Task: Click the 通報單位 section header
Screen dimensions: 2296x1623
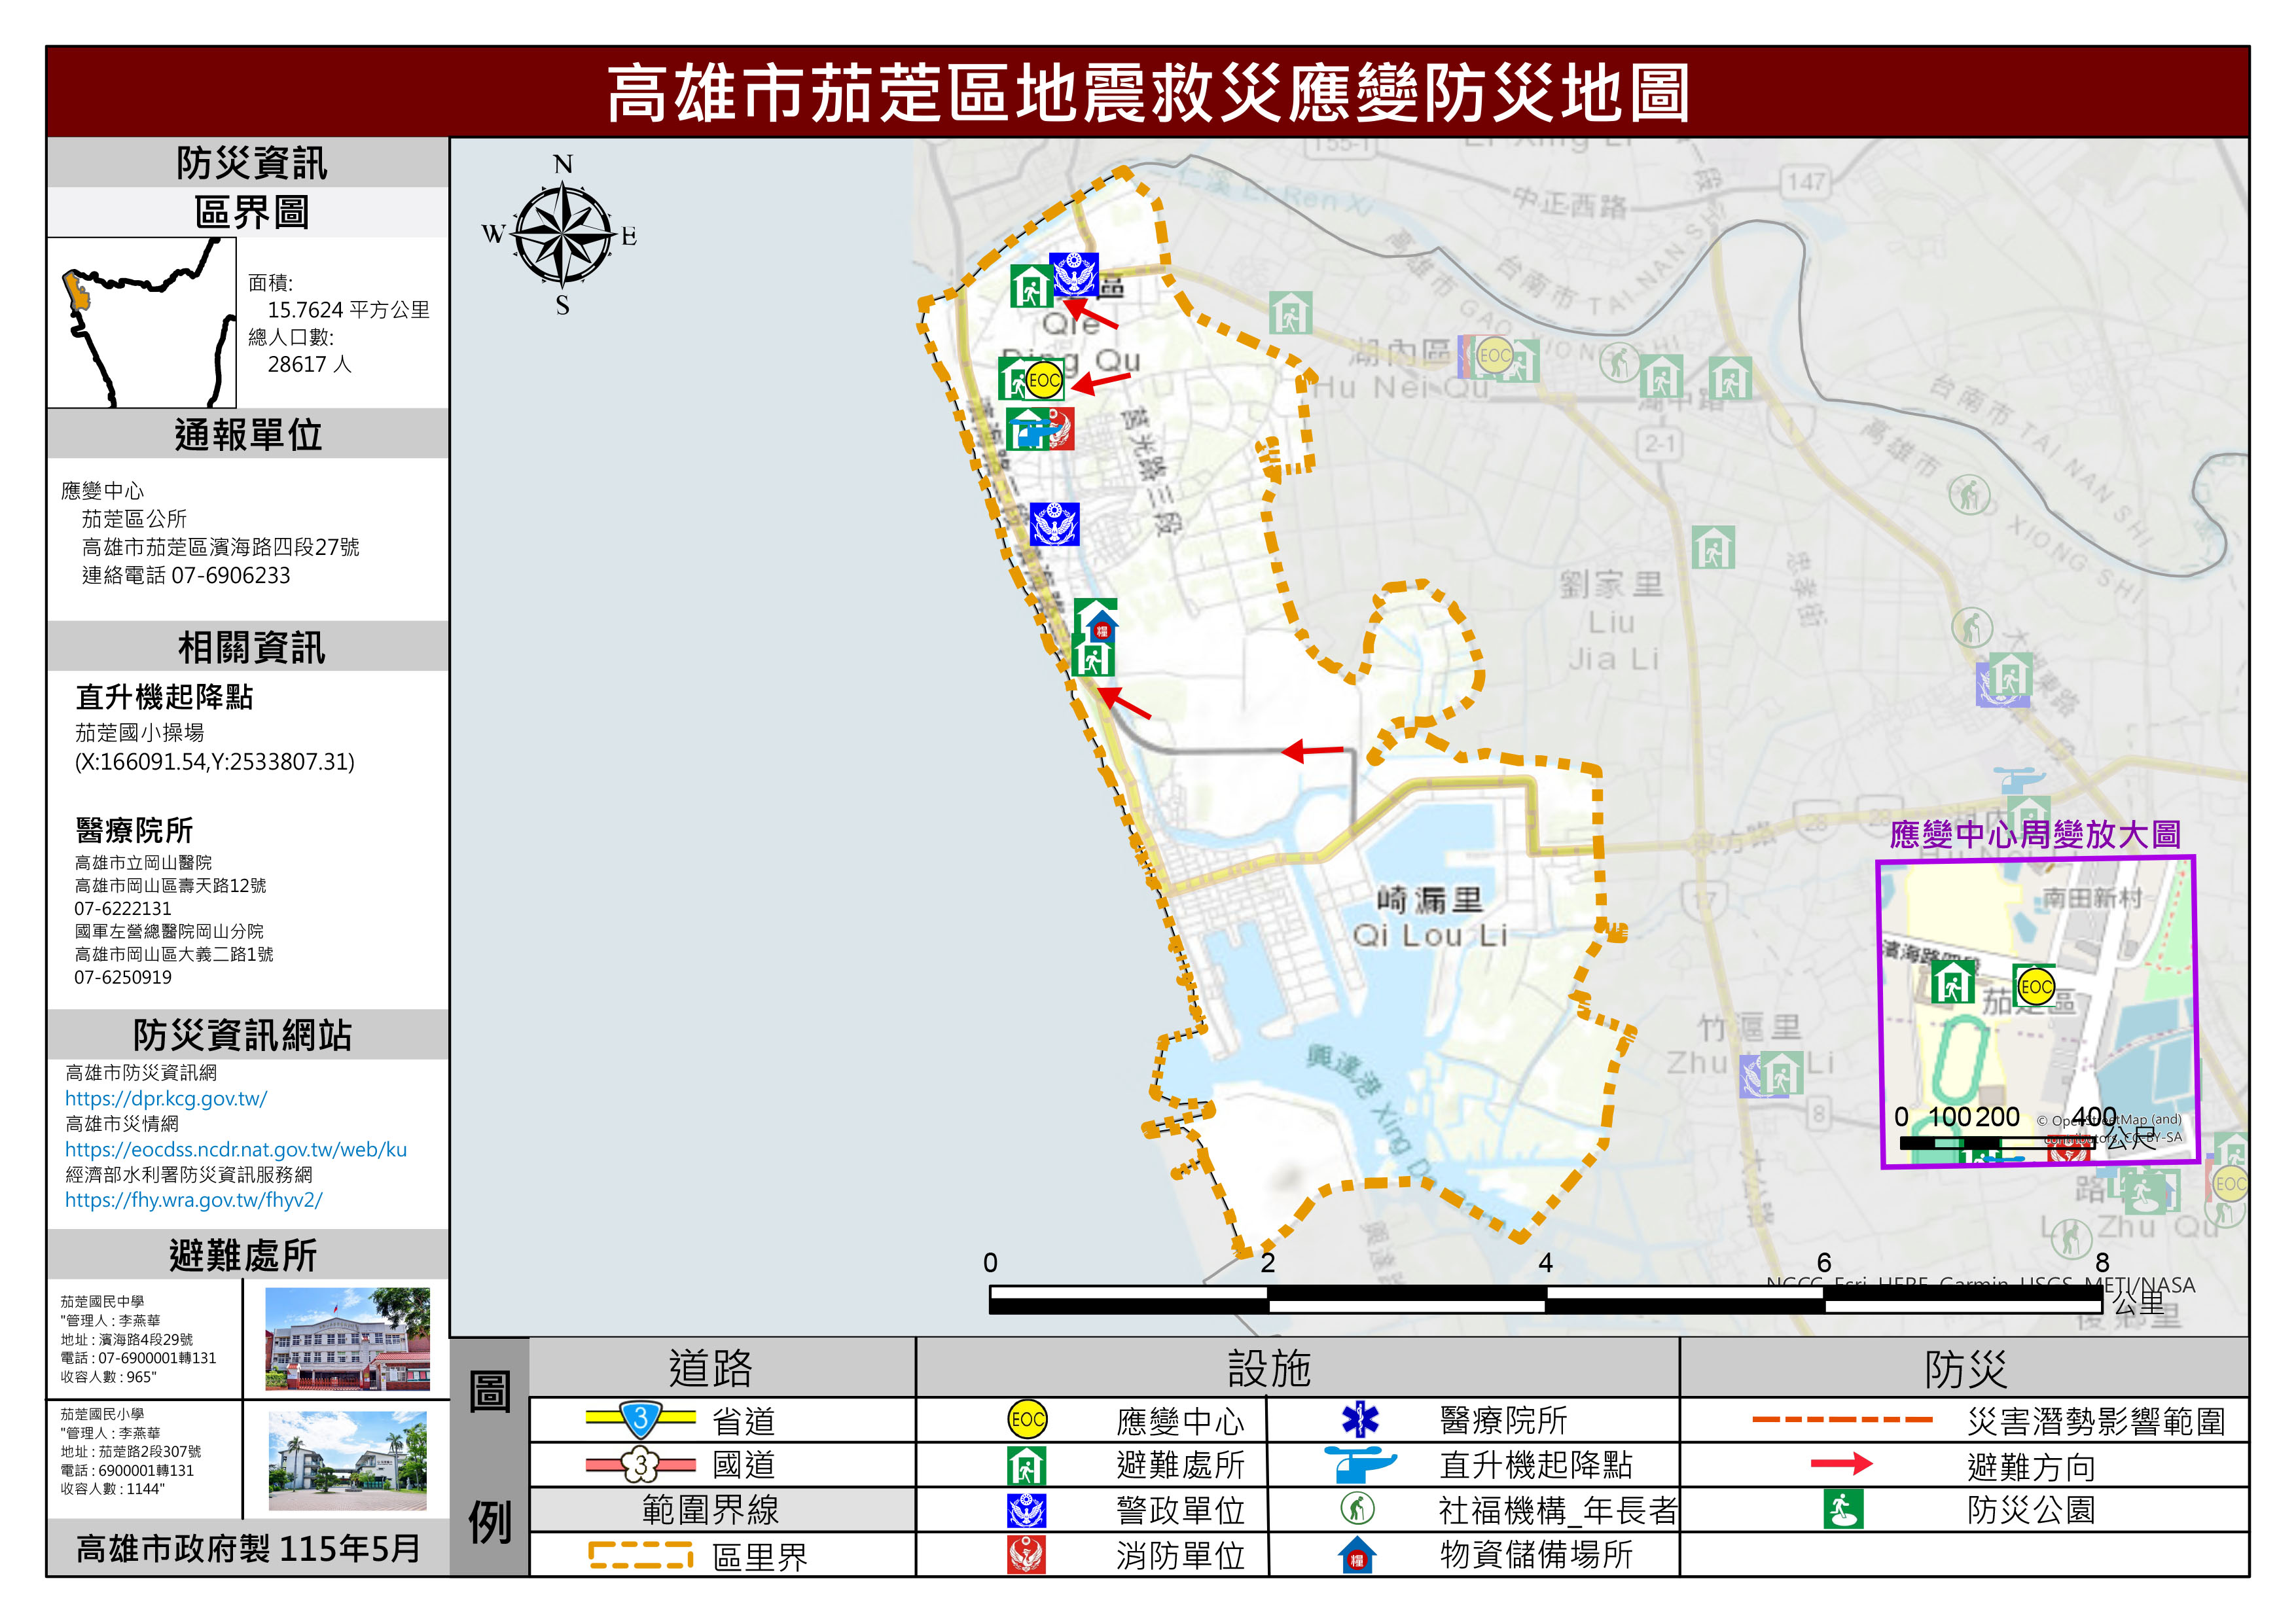Action: (x=248, y=435)
